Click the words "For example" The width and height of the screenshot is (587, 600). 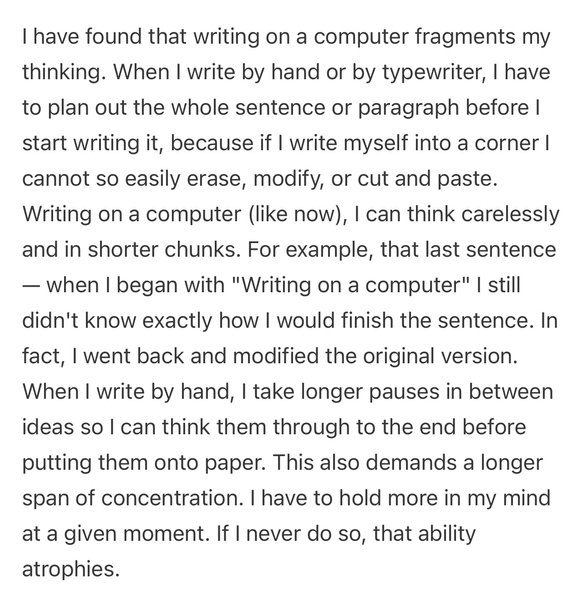(x=309, y=250)
